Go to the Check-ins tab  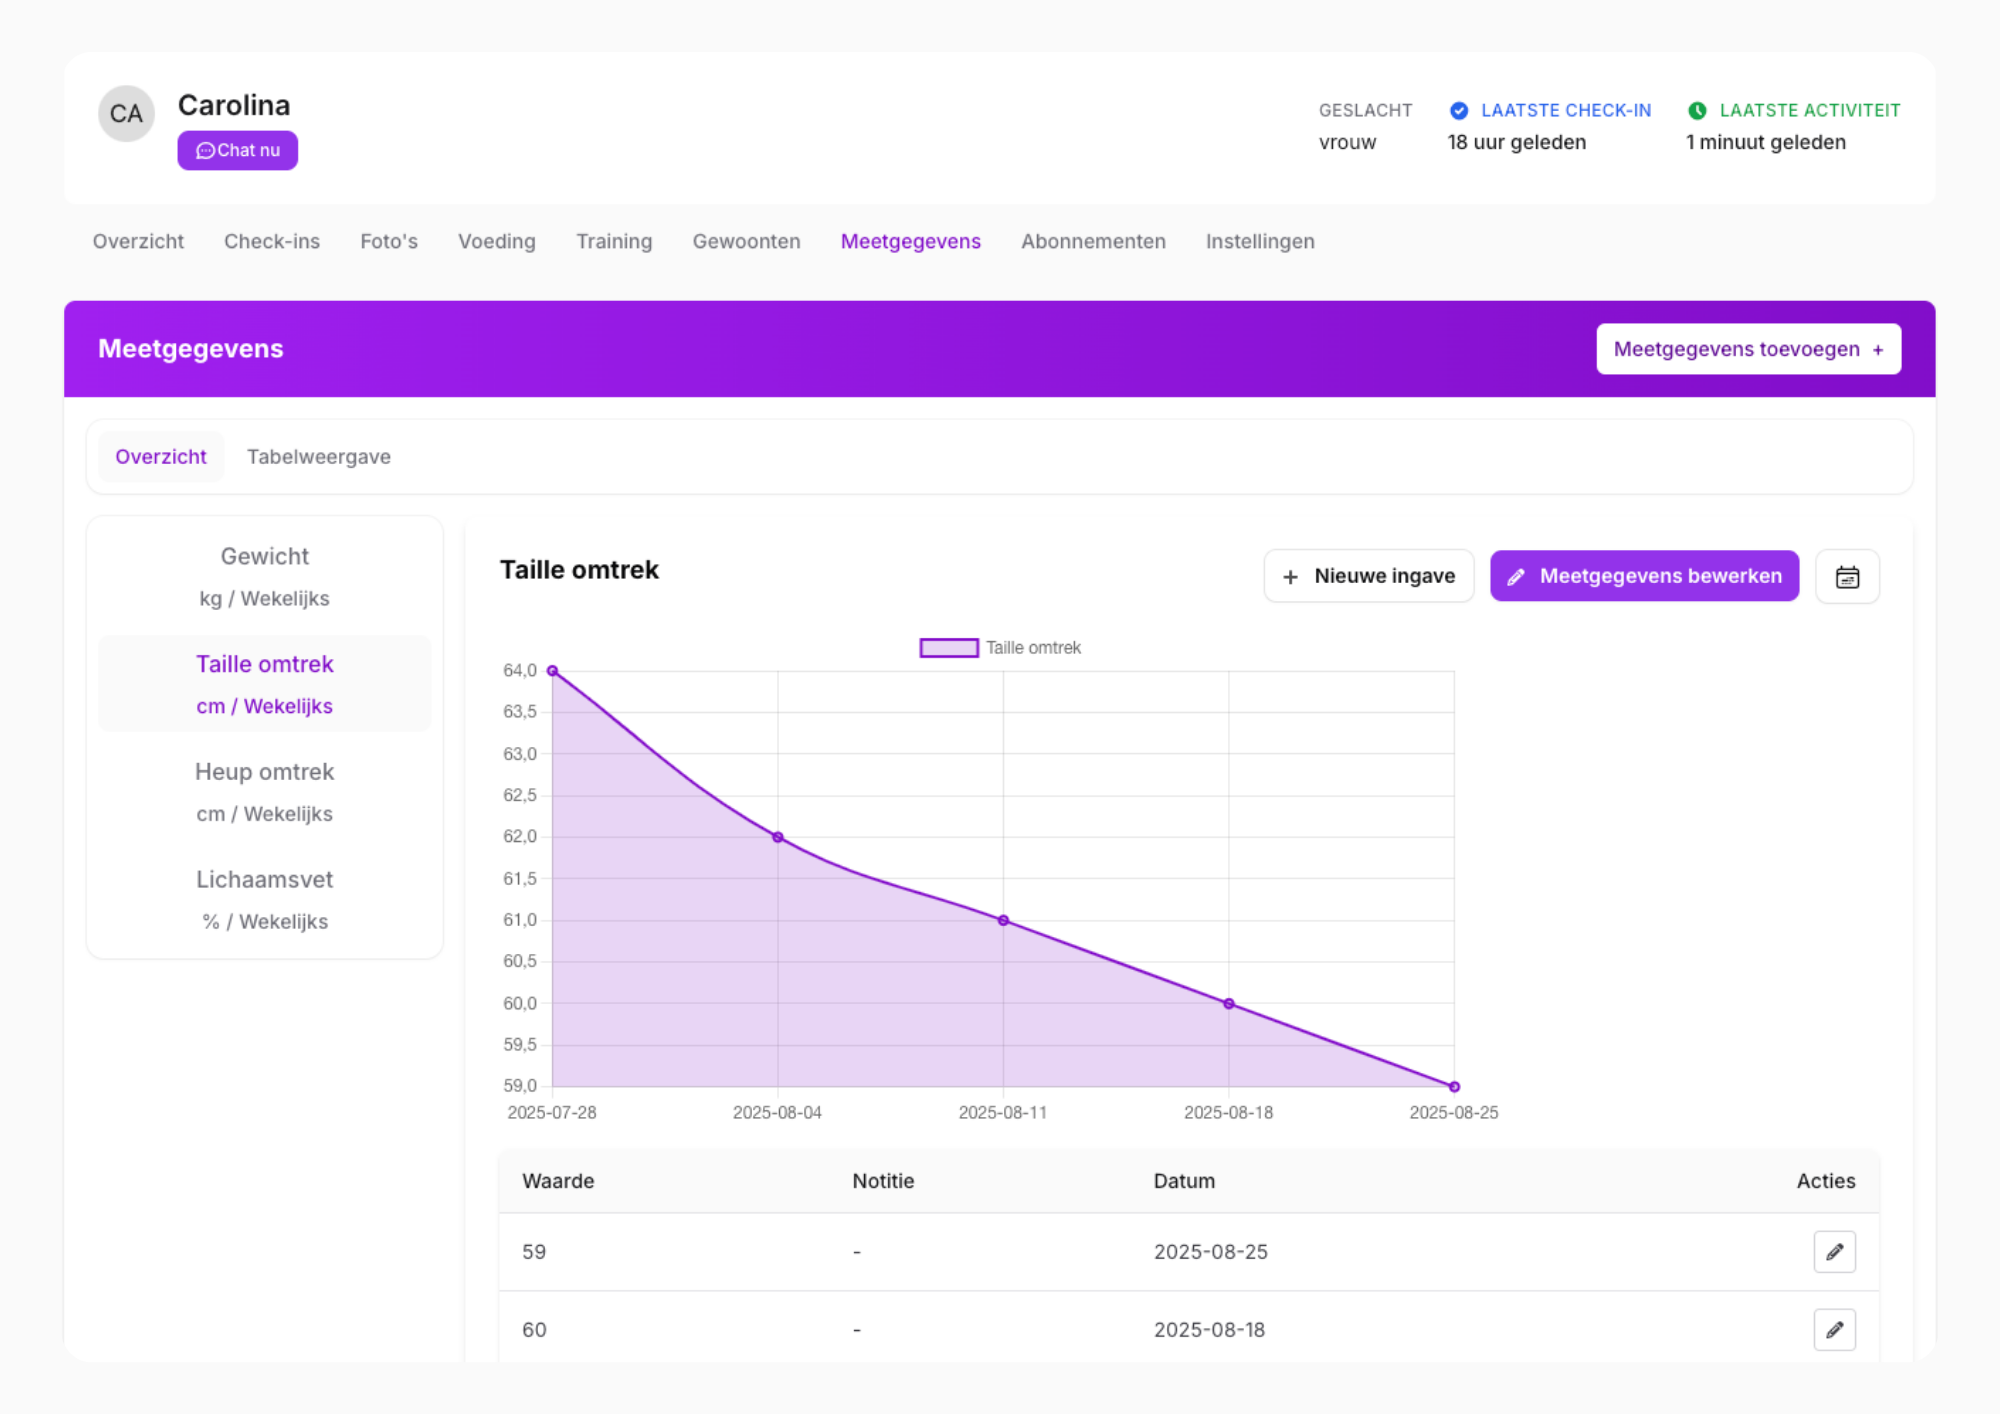271,242
